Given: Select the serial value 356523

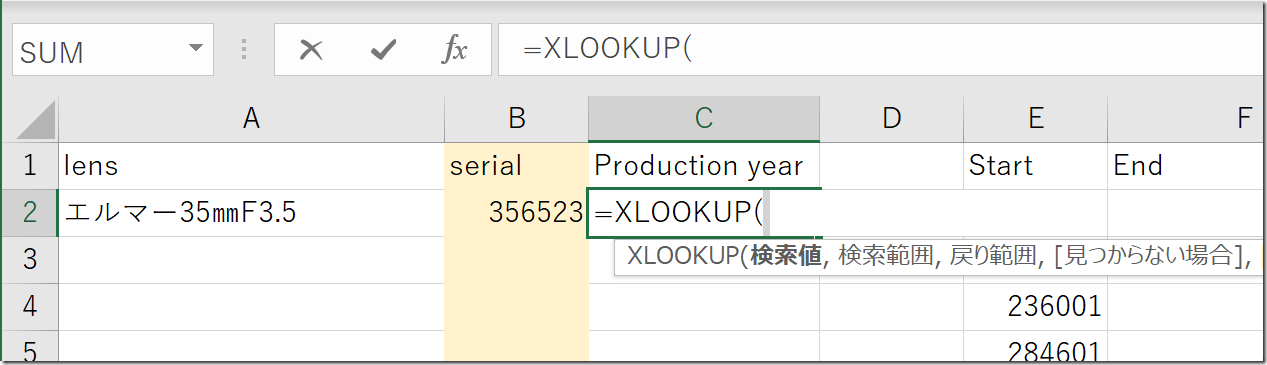Looking at the screenshot, I should tap(516, 213).
